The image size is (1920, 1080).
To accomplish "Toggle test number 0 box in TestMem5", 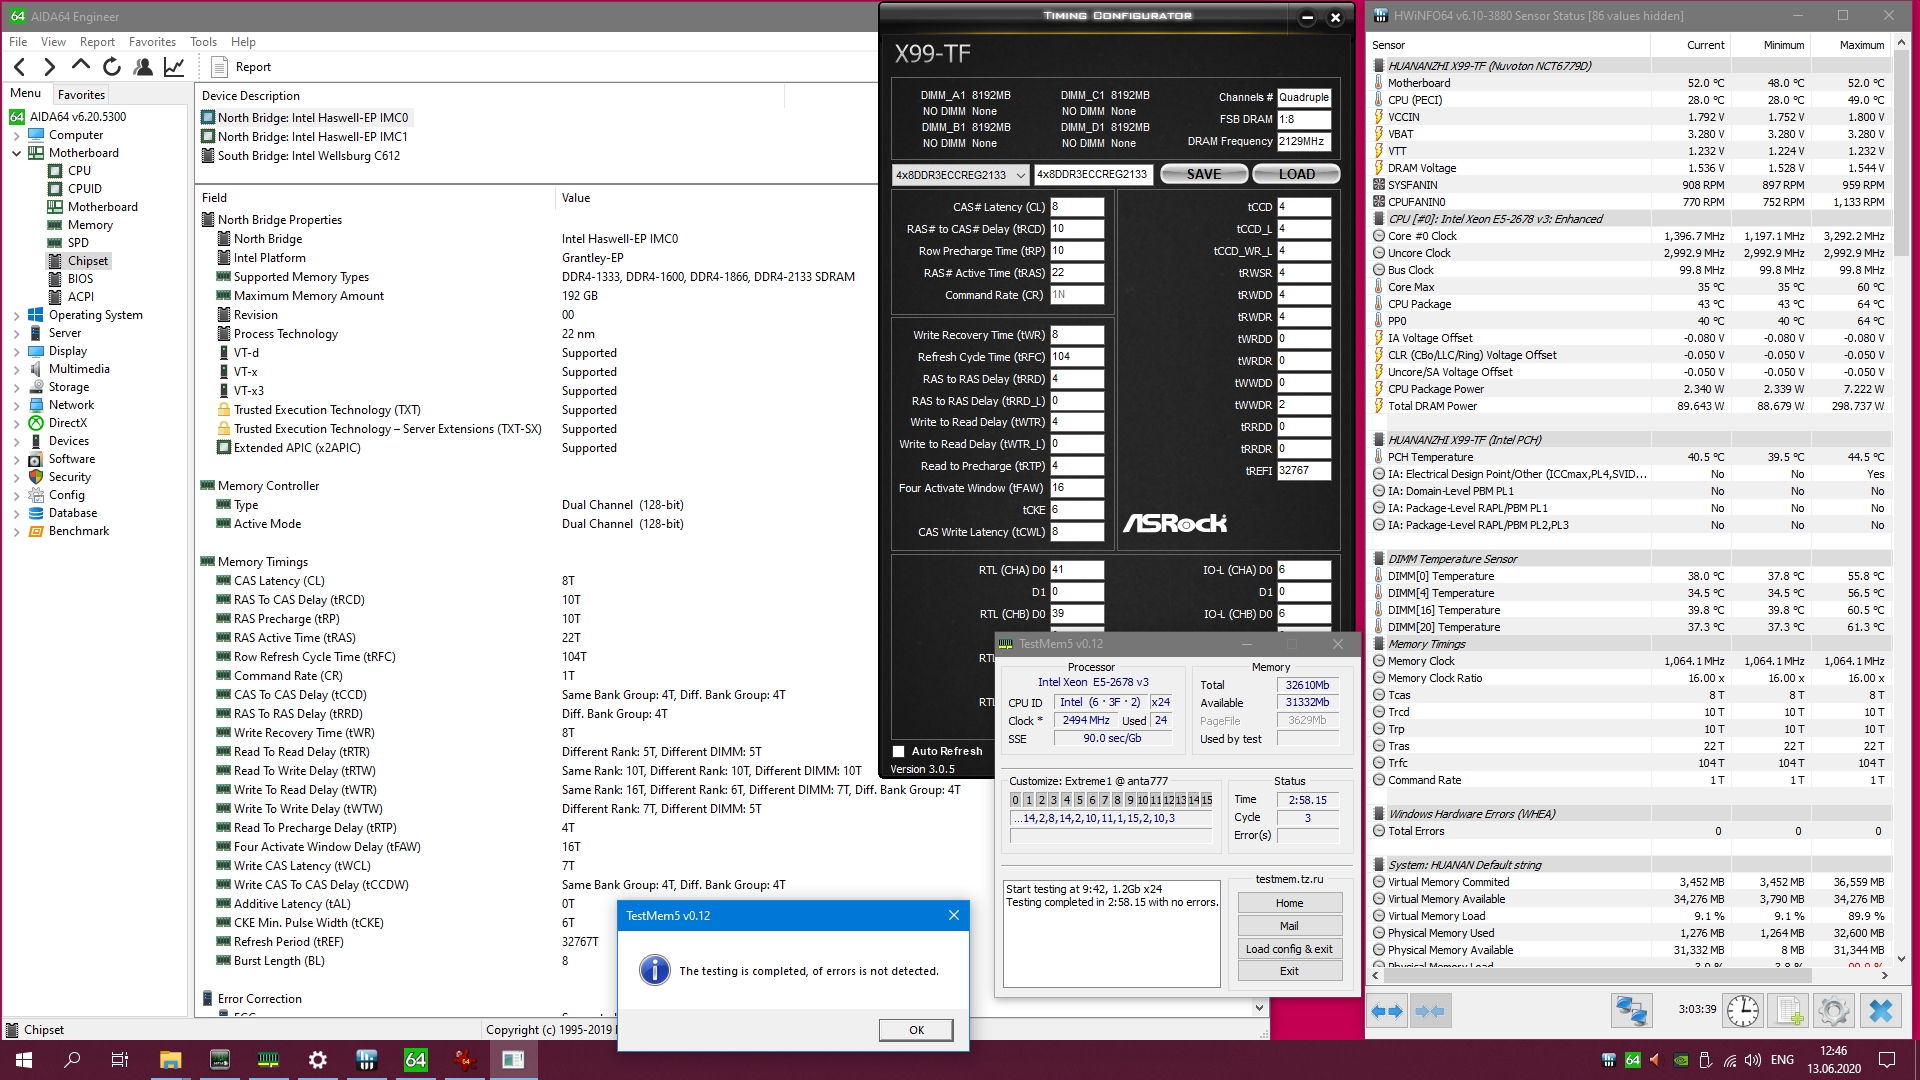I will (1015, 800).
